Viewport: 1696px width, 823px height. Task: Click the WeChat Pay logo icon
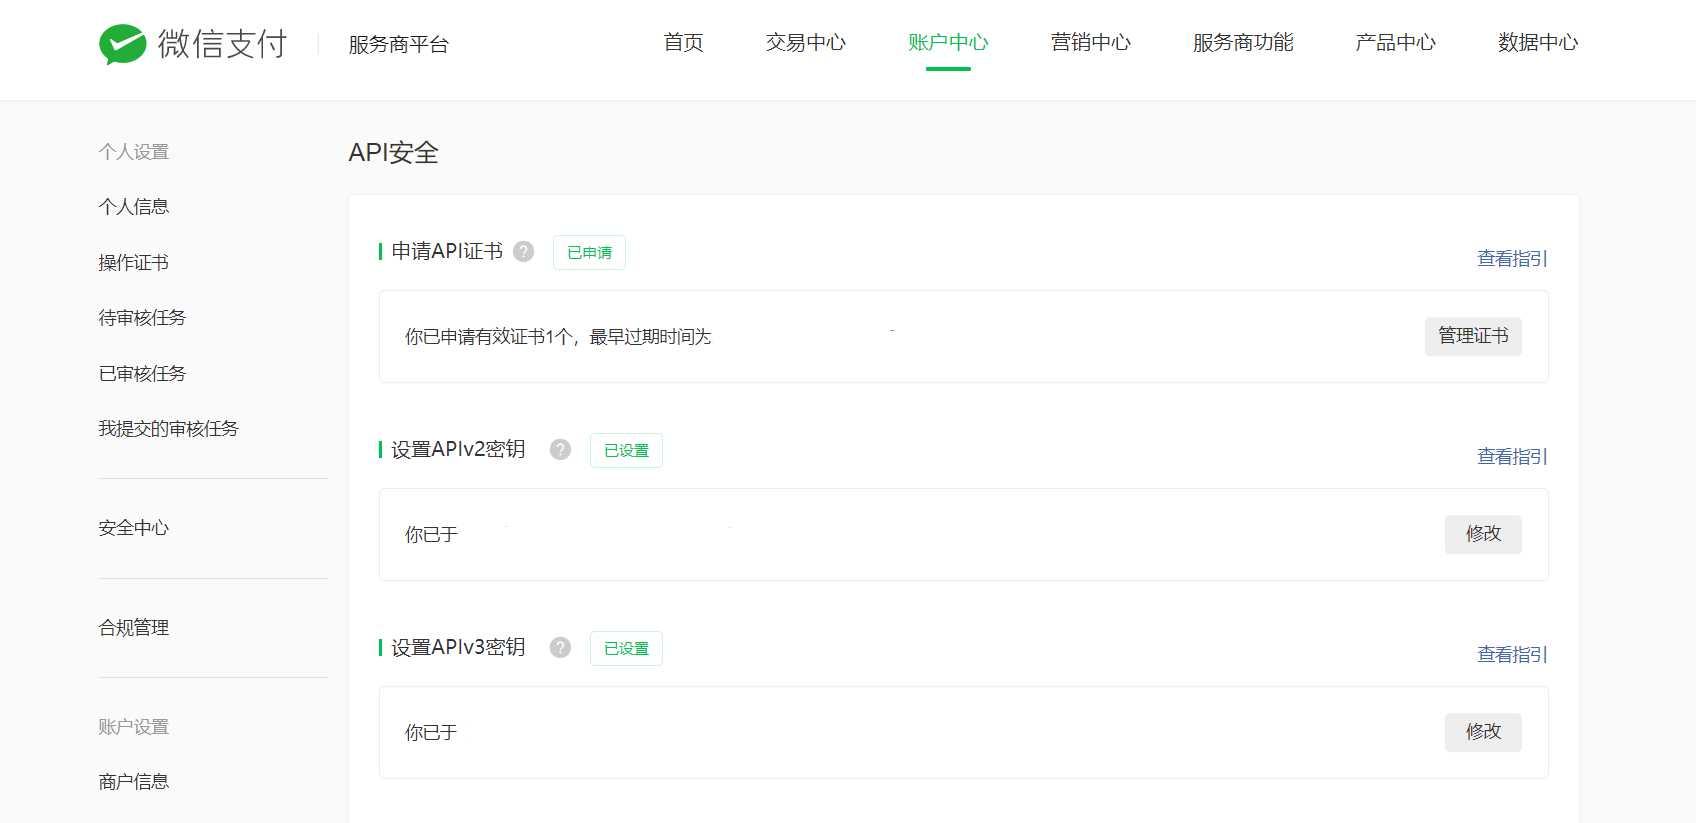[x=123, y=44]
